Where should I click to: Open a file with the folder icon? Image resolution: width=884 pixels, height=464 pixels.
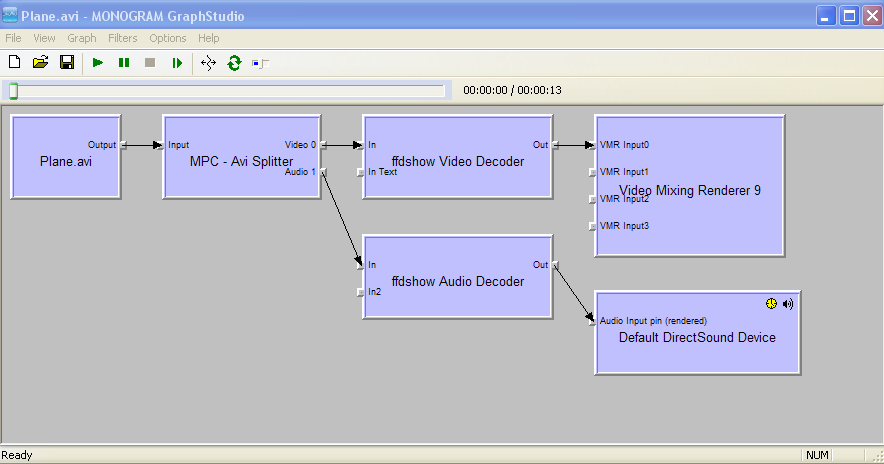(x=41, y=63)
